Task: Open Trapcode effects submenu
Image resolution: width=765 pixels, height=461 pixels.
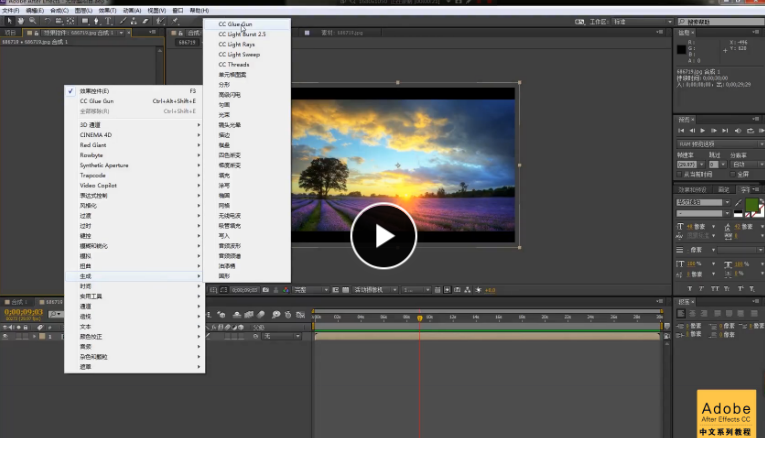Action: point(134,175)
